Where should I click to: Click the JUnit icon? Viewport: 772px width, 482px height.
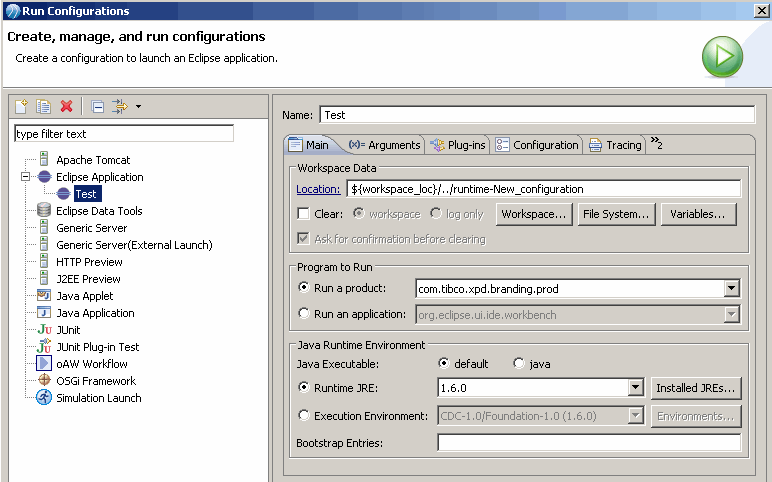(44, 329)
